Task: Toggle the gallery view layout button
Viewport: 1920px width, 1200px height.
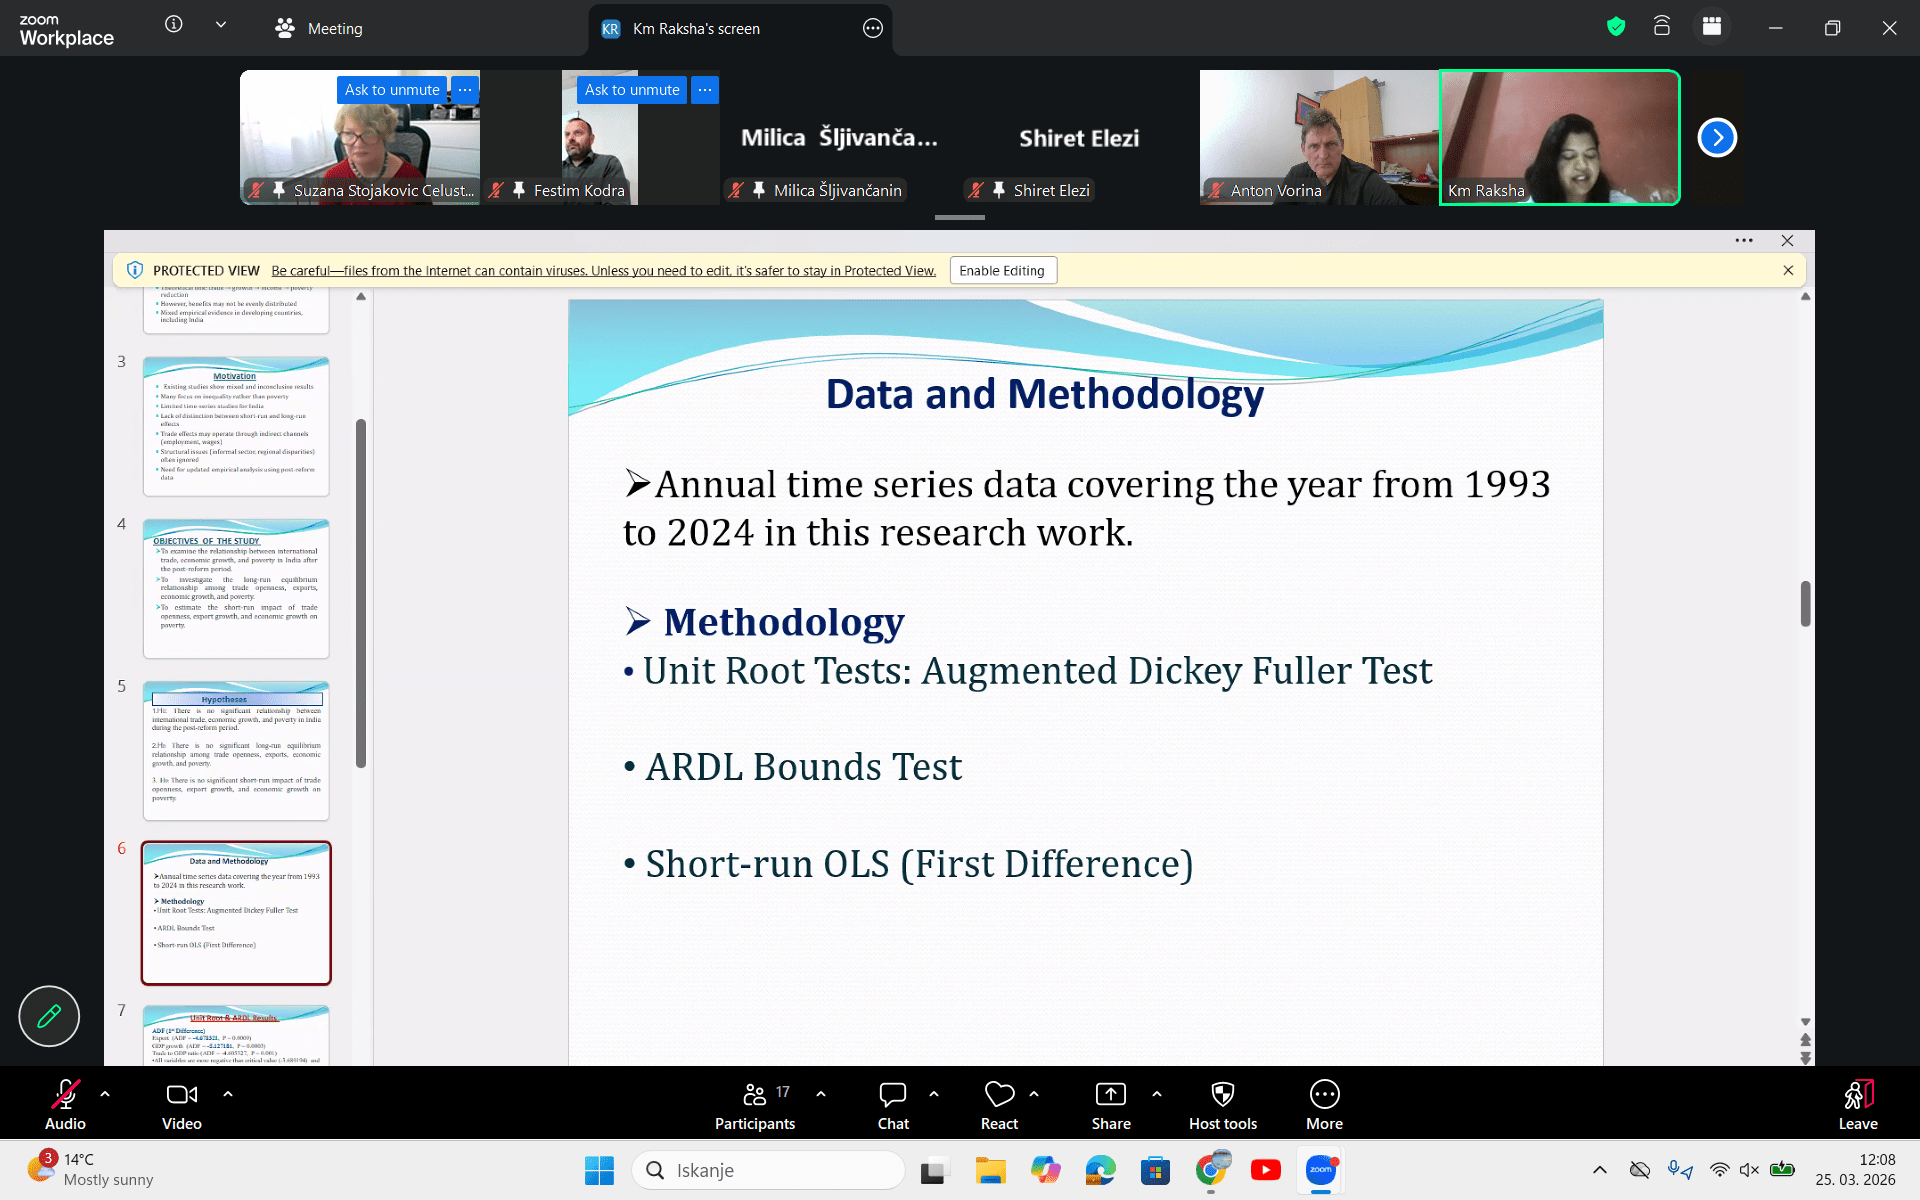Action: (1712, 27)
